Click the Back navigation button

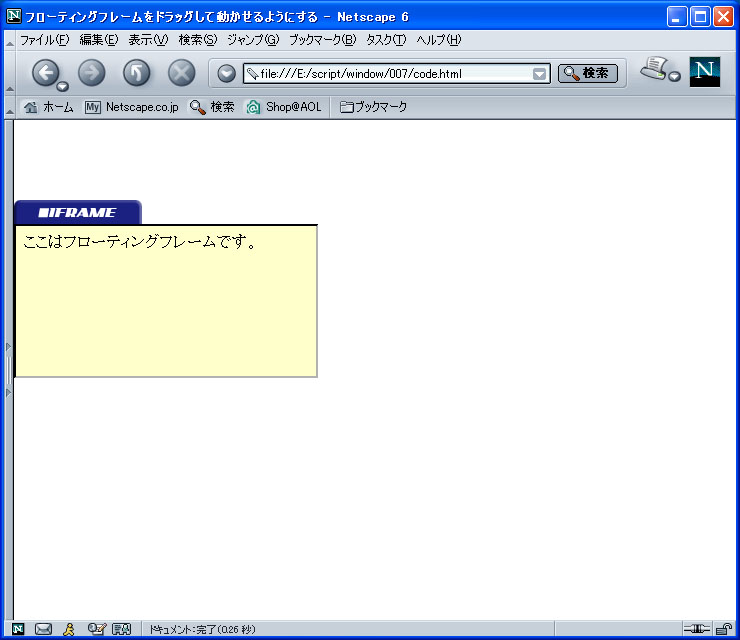point(46,73)
